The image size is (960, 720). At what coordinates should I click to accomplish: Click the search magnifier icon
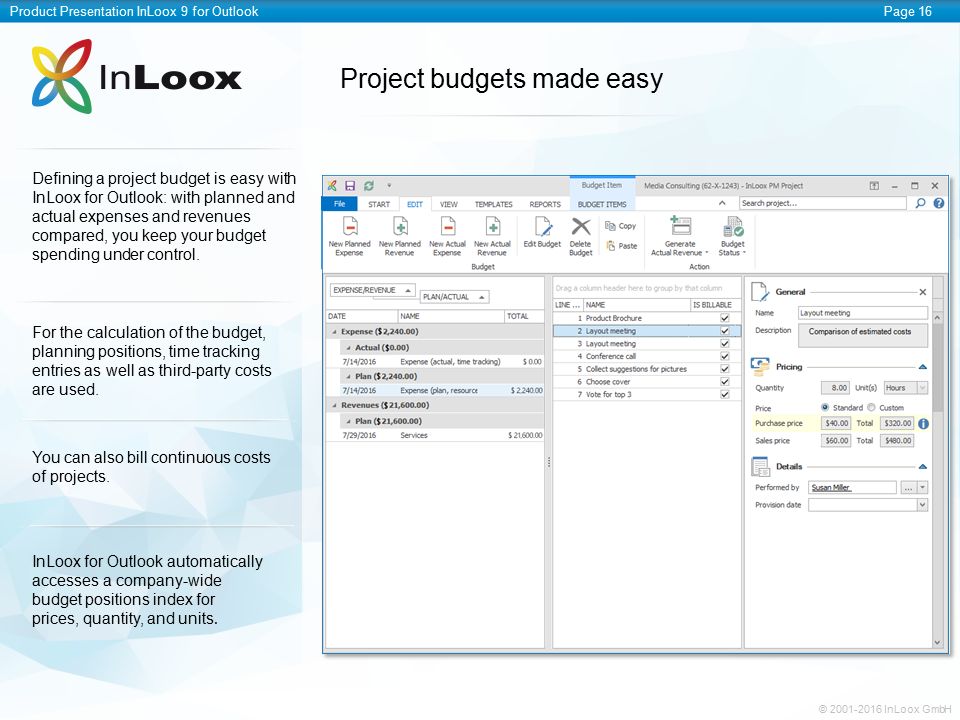coord(920,203)
